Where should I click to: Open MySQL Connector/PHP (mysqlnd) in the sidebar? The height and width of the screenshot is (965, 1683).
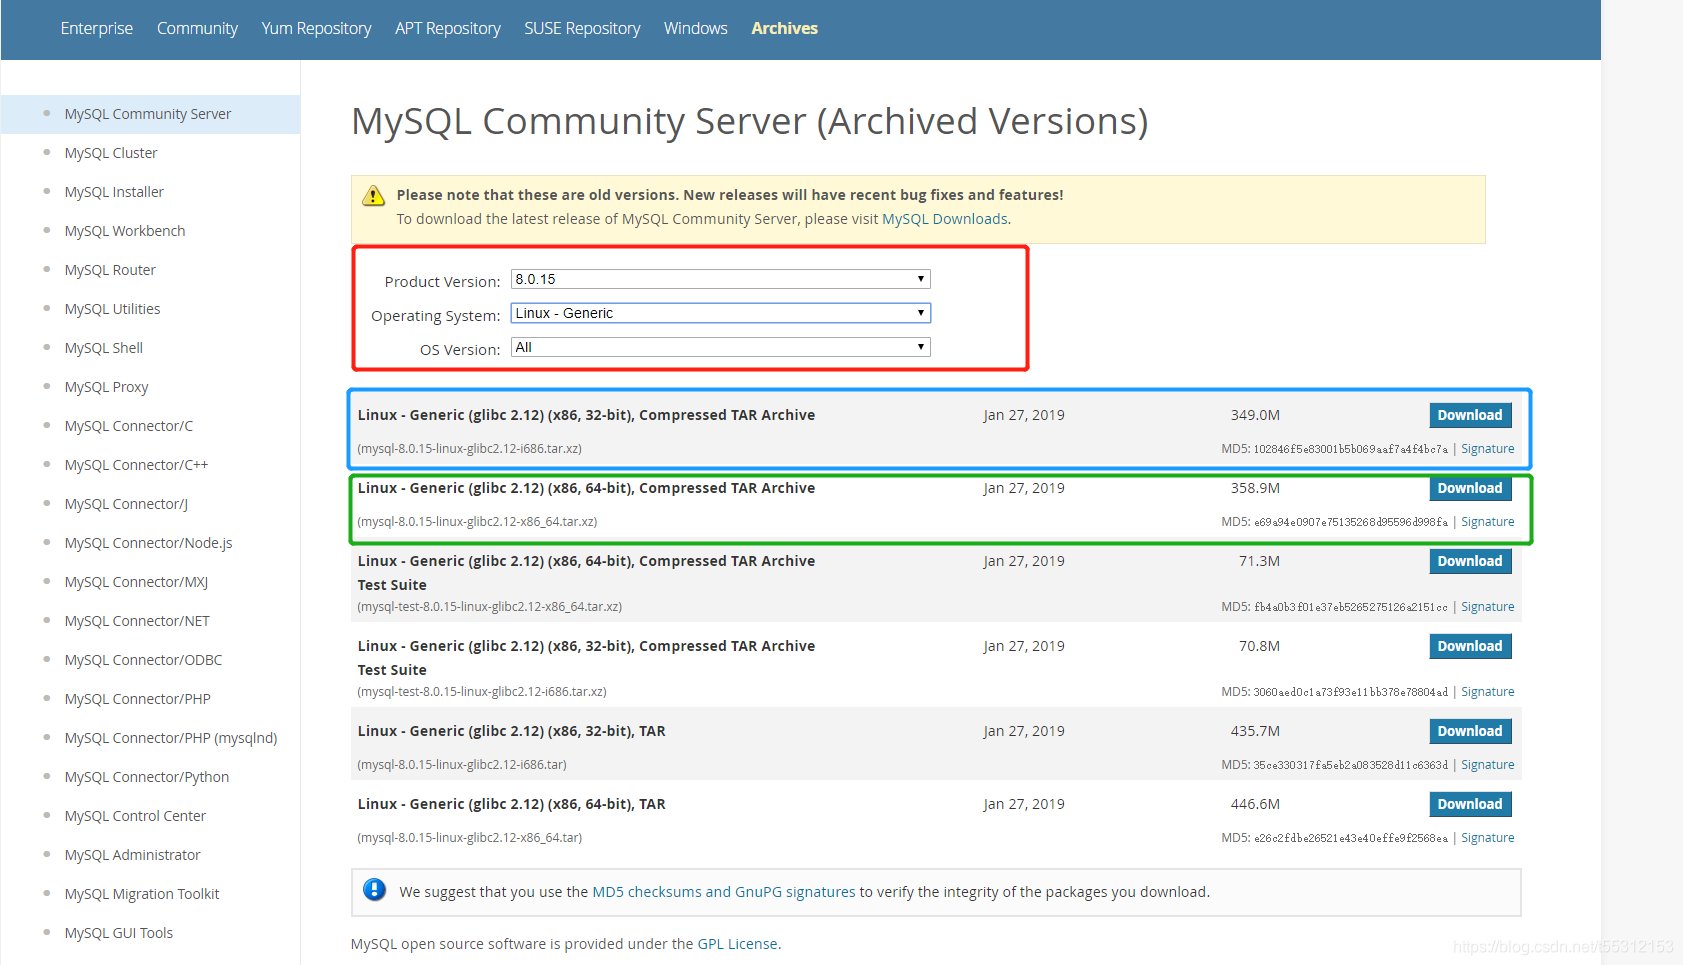tap(171, 738)
